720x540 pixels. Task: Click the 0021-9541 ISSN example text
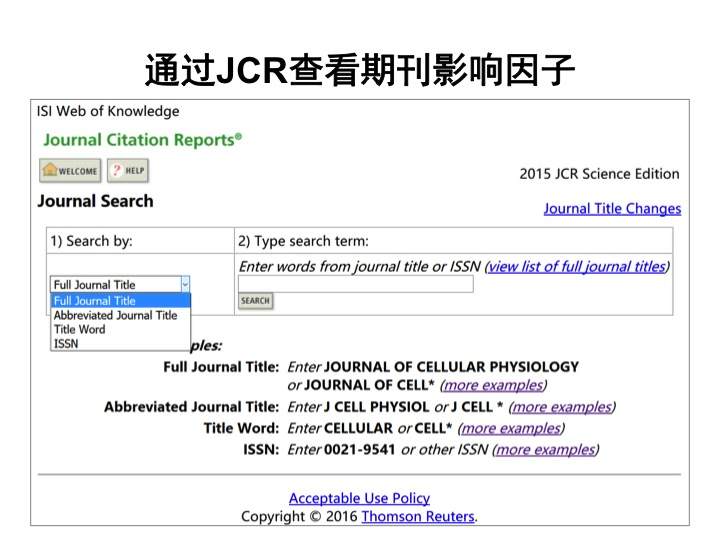click(x=360, y=450)
